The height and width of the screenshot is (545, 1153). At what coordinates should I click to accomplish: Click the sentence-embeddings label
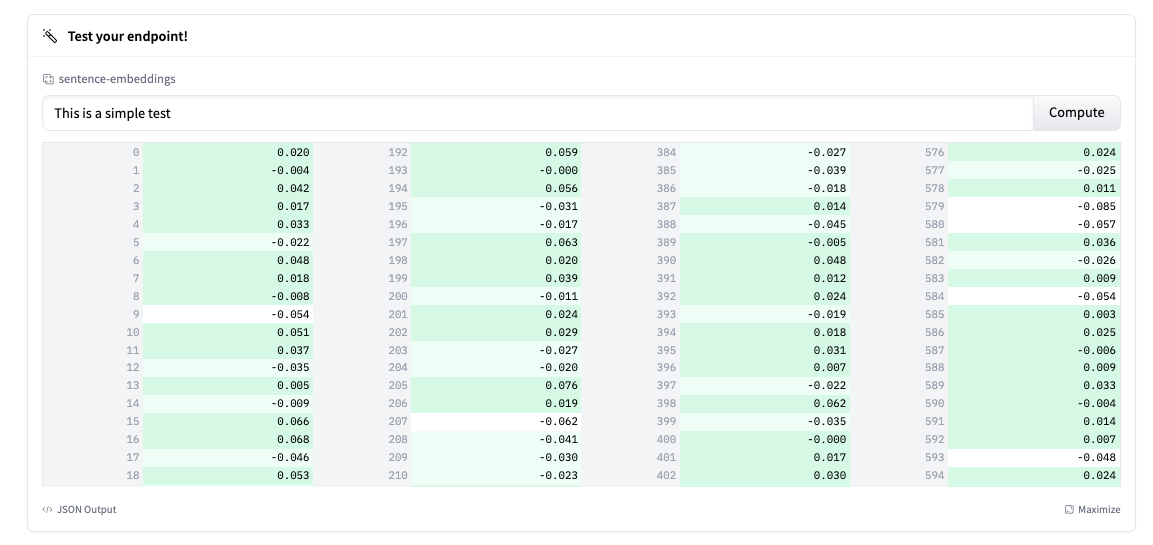pos(117,79)
